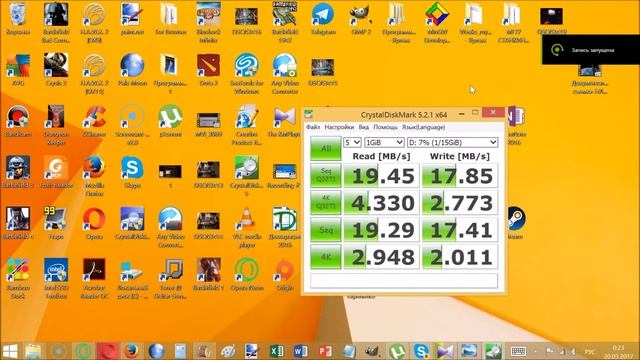Start the plain Seq benchmark
Image resolution: width=640 pixels, height=360 pixels.
[325, 230]
